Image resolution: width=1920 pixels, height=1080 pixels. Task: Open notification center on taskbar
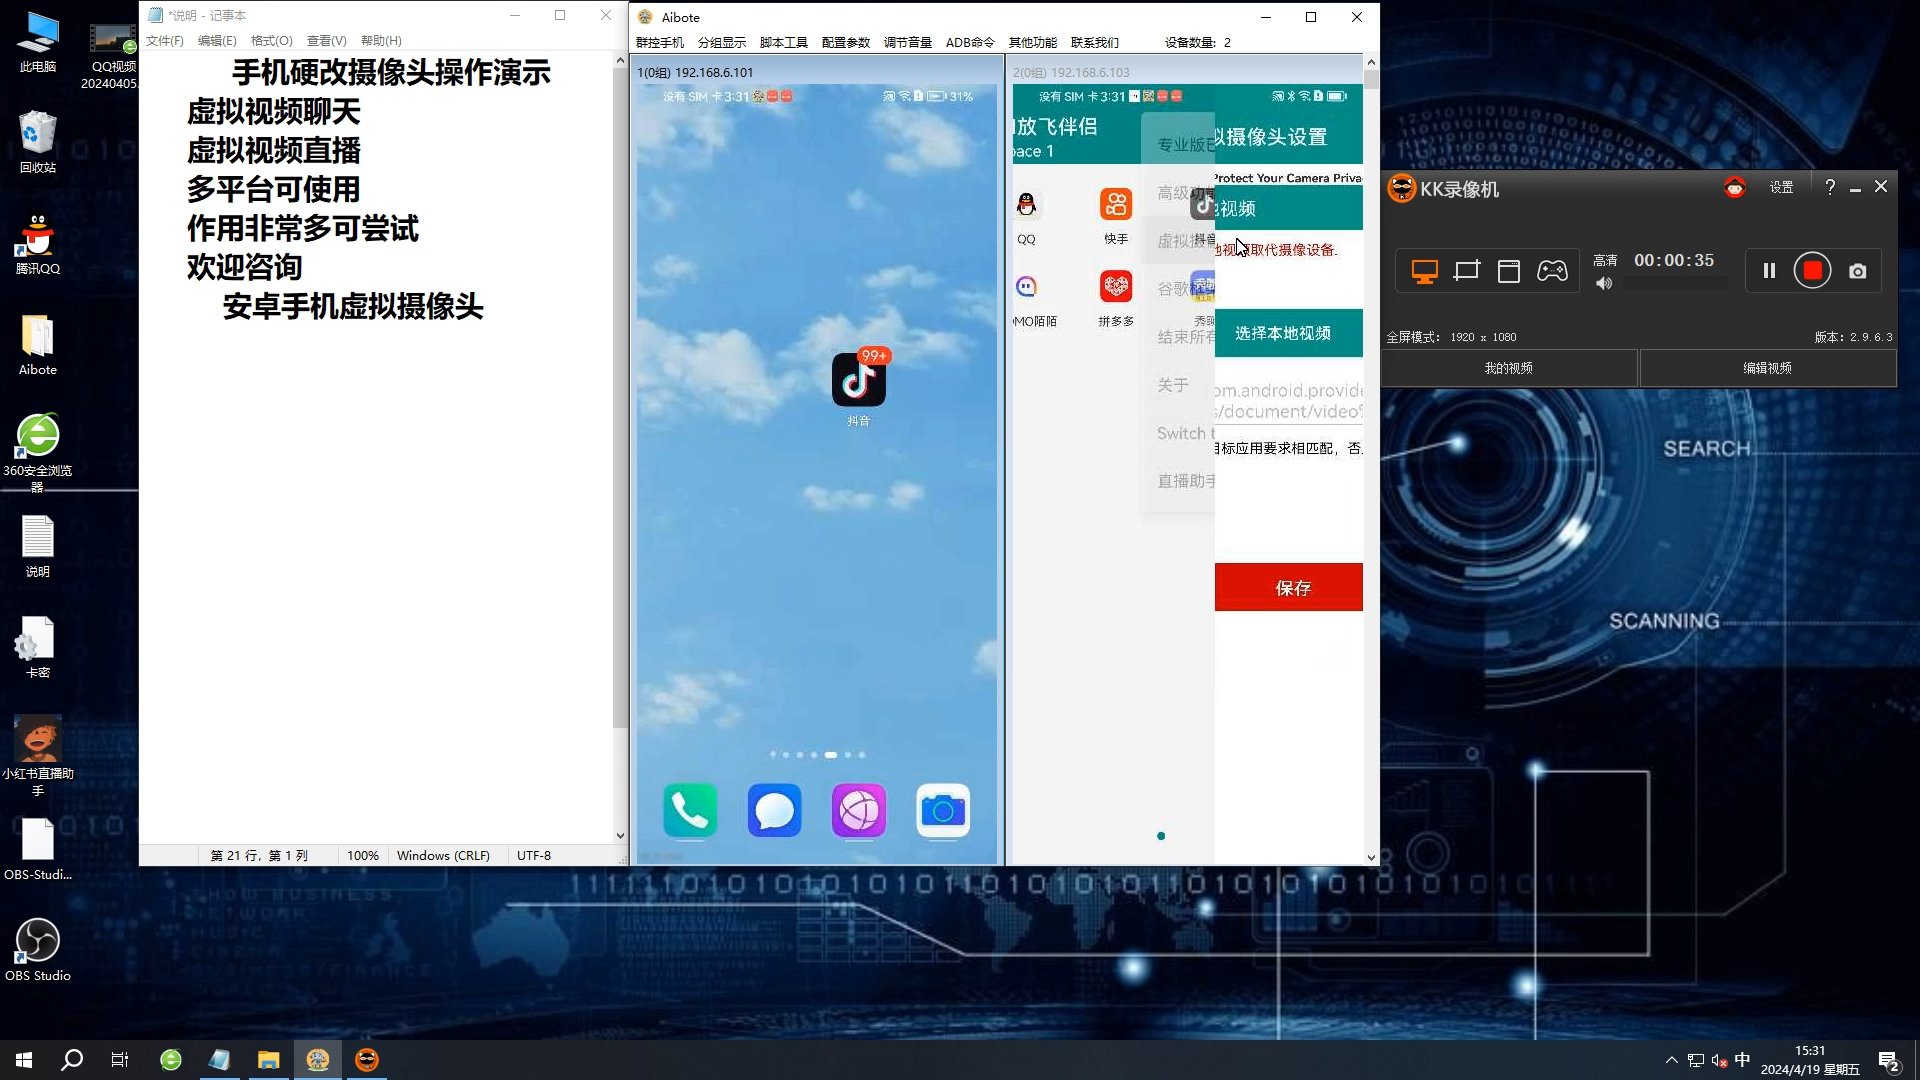pyautogui.click(x=1888, y=1060)
